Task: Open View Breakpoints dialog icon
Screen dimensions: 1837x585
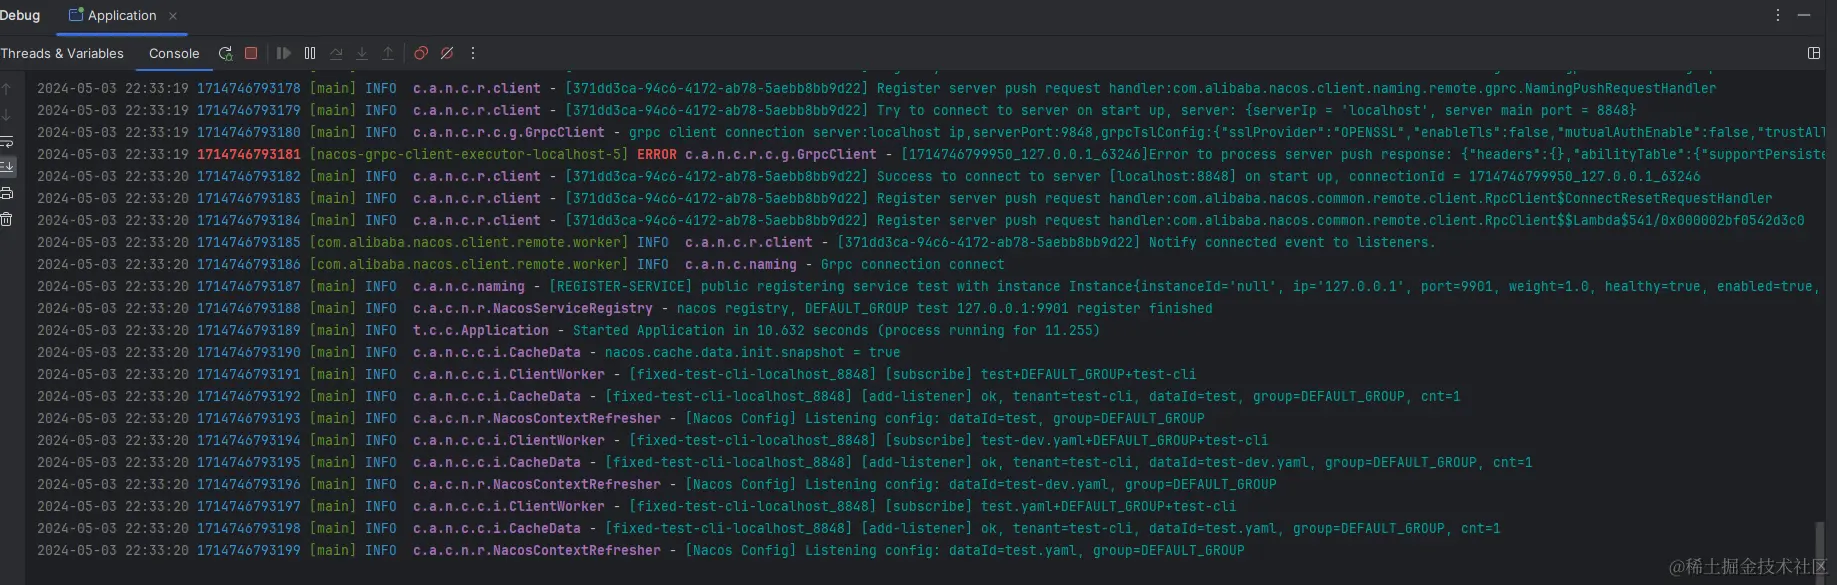Action: pos(421,53)
